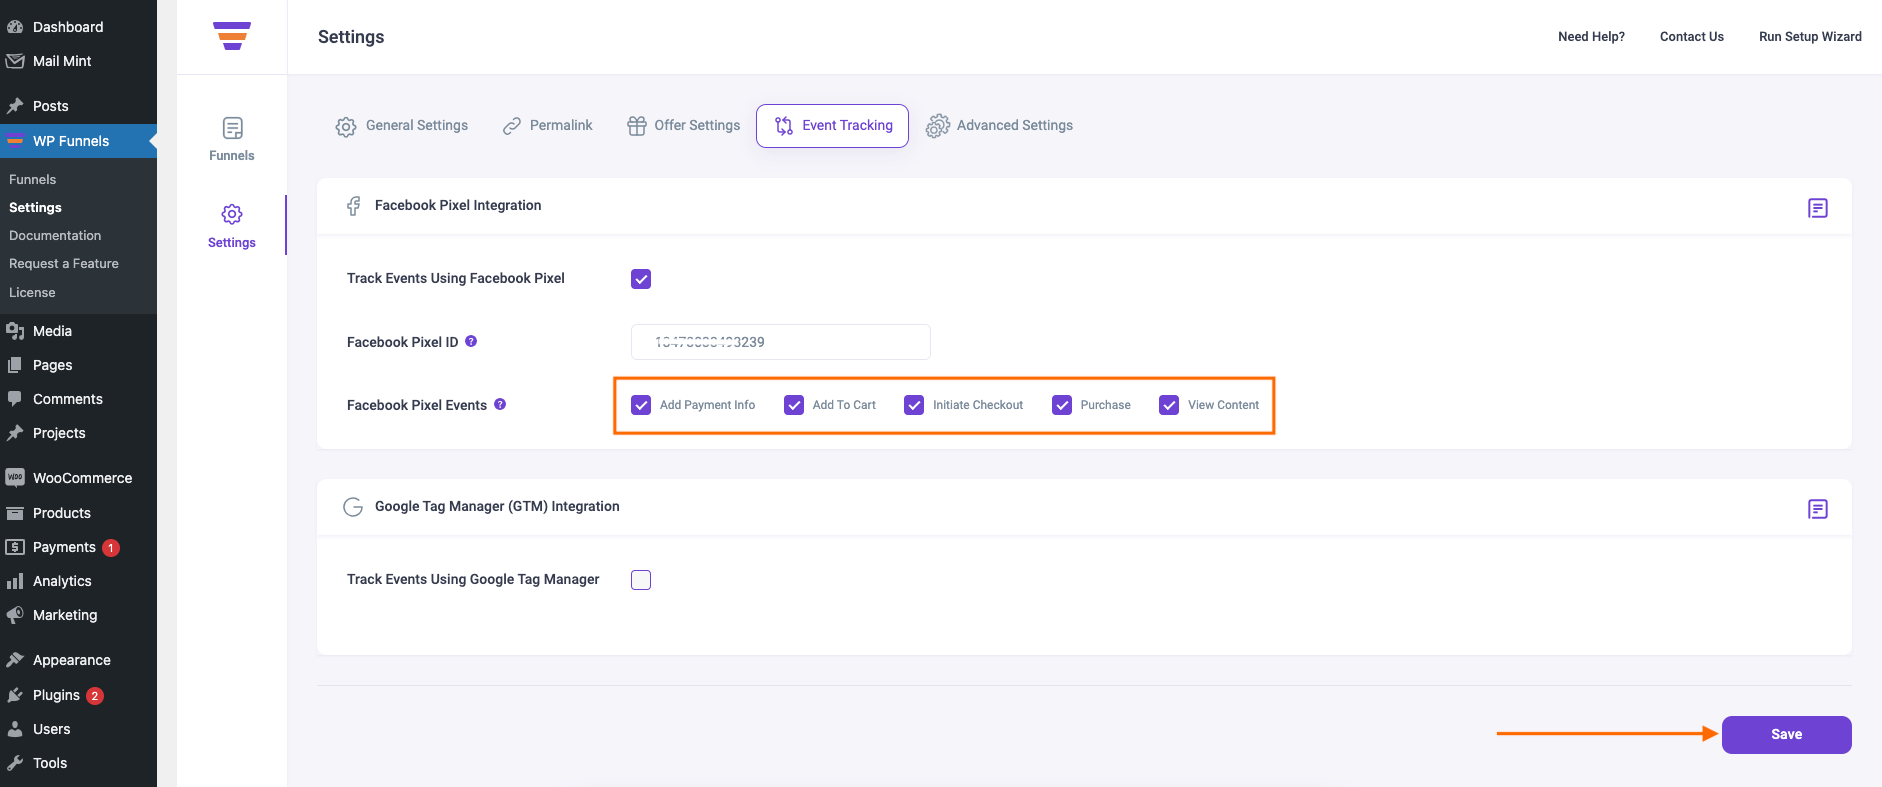
Task: Click the Projects pin icon
Action: 15,433
